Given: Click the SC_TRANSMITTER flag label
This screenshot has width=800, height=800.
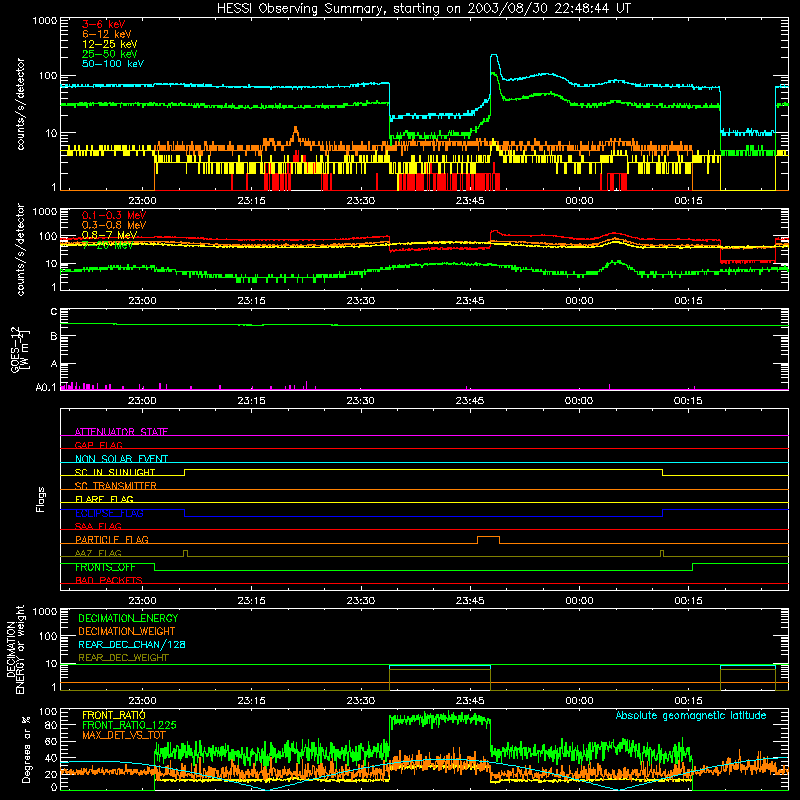Looking at the screenshot, I should pos(116,486).
